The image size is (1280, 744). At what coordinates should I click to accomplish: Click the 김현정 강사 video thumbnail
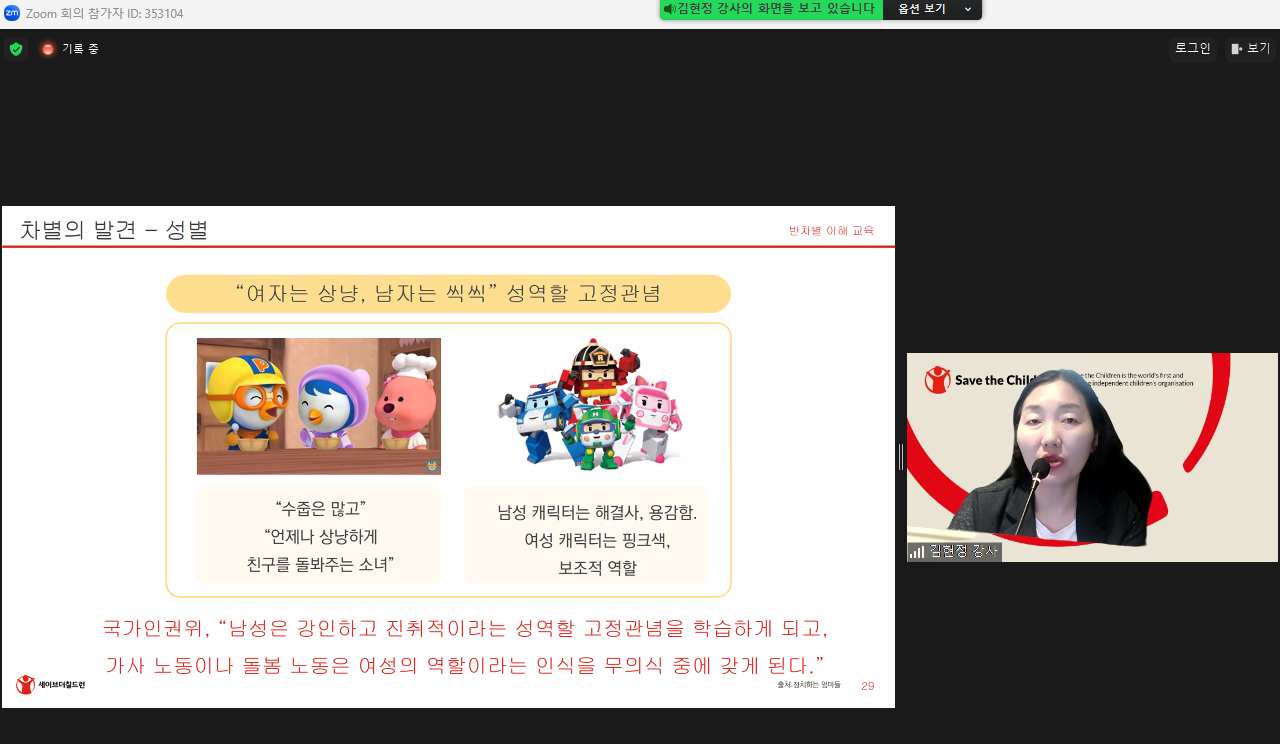click(1092, 457)
